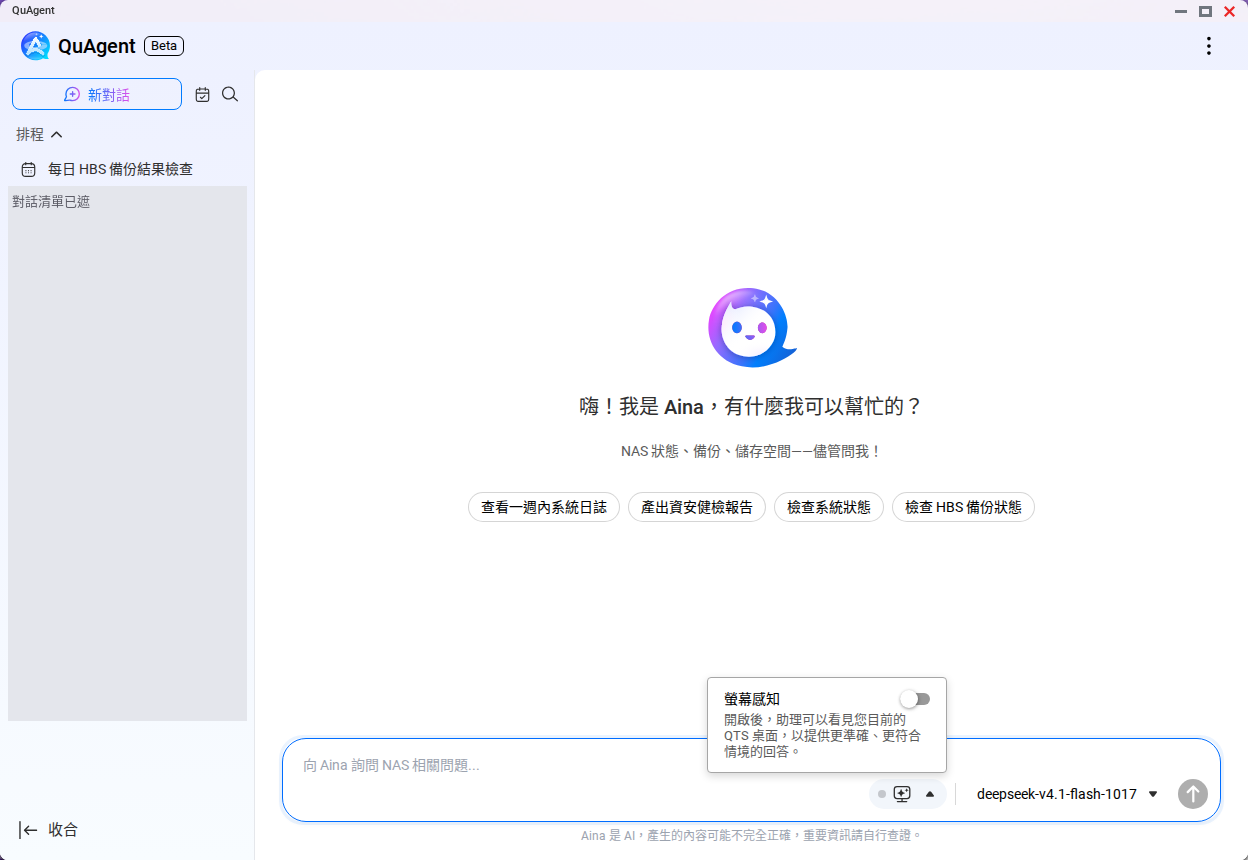This screenshot has height=860, width=1248.
Task: Click the 嗨！我是 Aina greeting heading
Action: (x=751, y=407)
